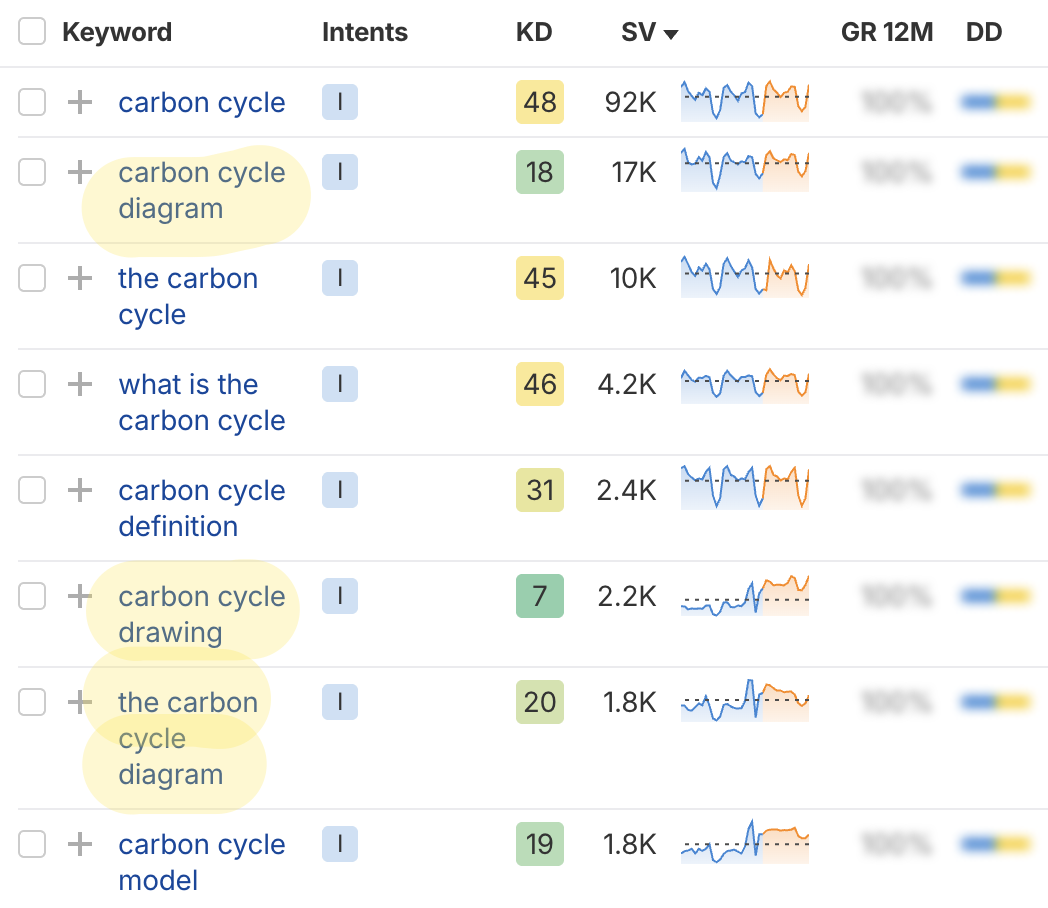Image resolution: width=1048 pixels, height=908 pixels.
Task: Select checkbox of 'what is the carbon cycle'
Action: tap(32, 384)
